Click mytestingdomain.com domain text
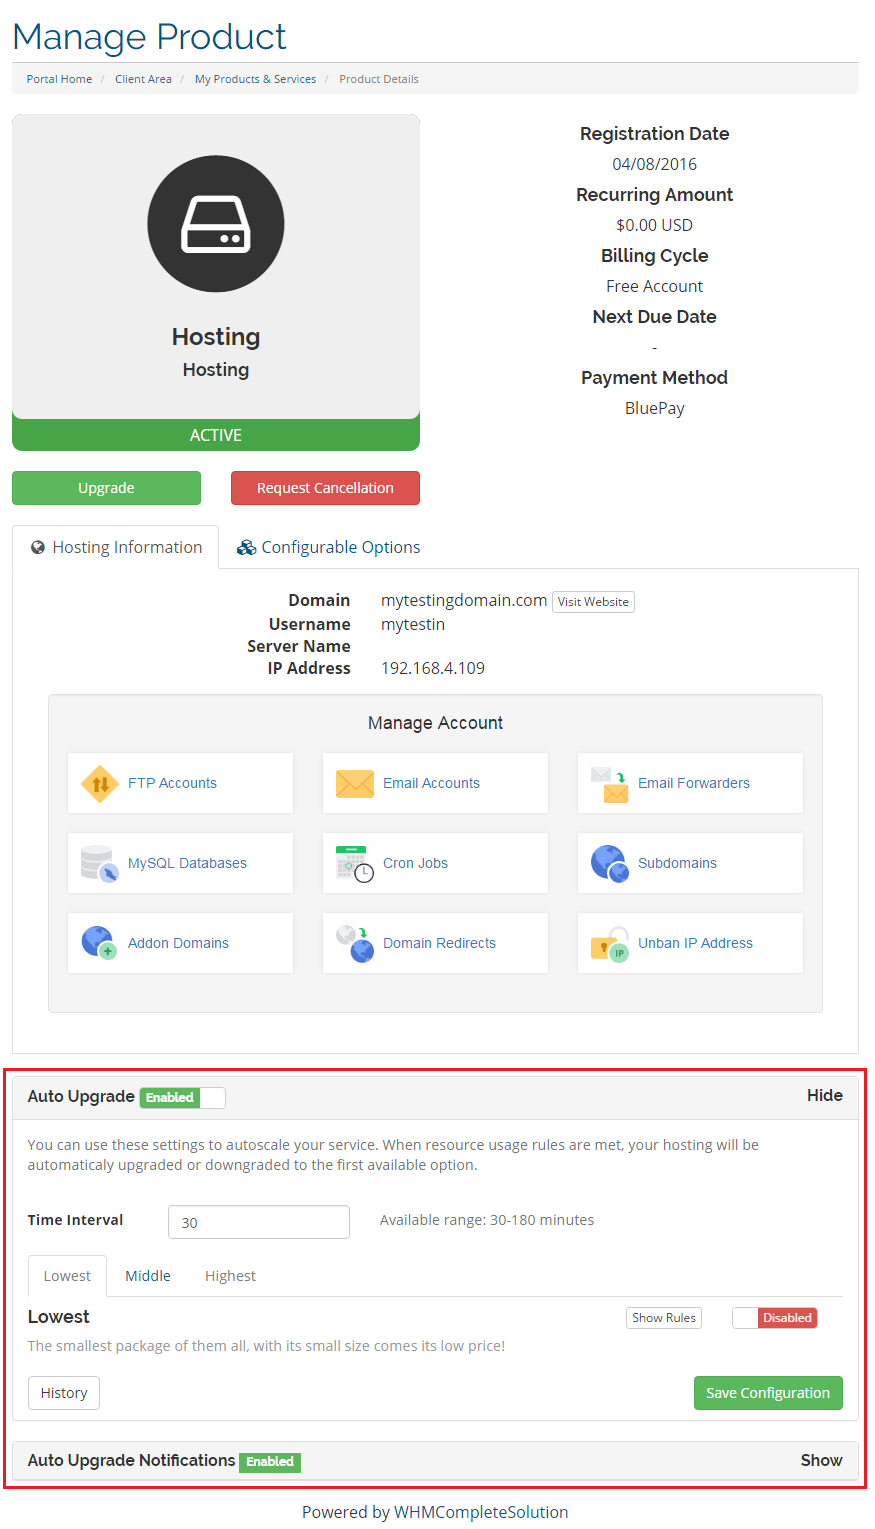This screenshot has height=1529, width=875. pos(464,600)
